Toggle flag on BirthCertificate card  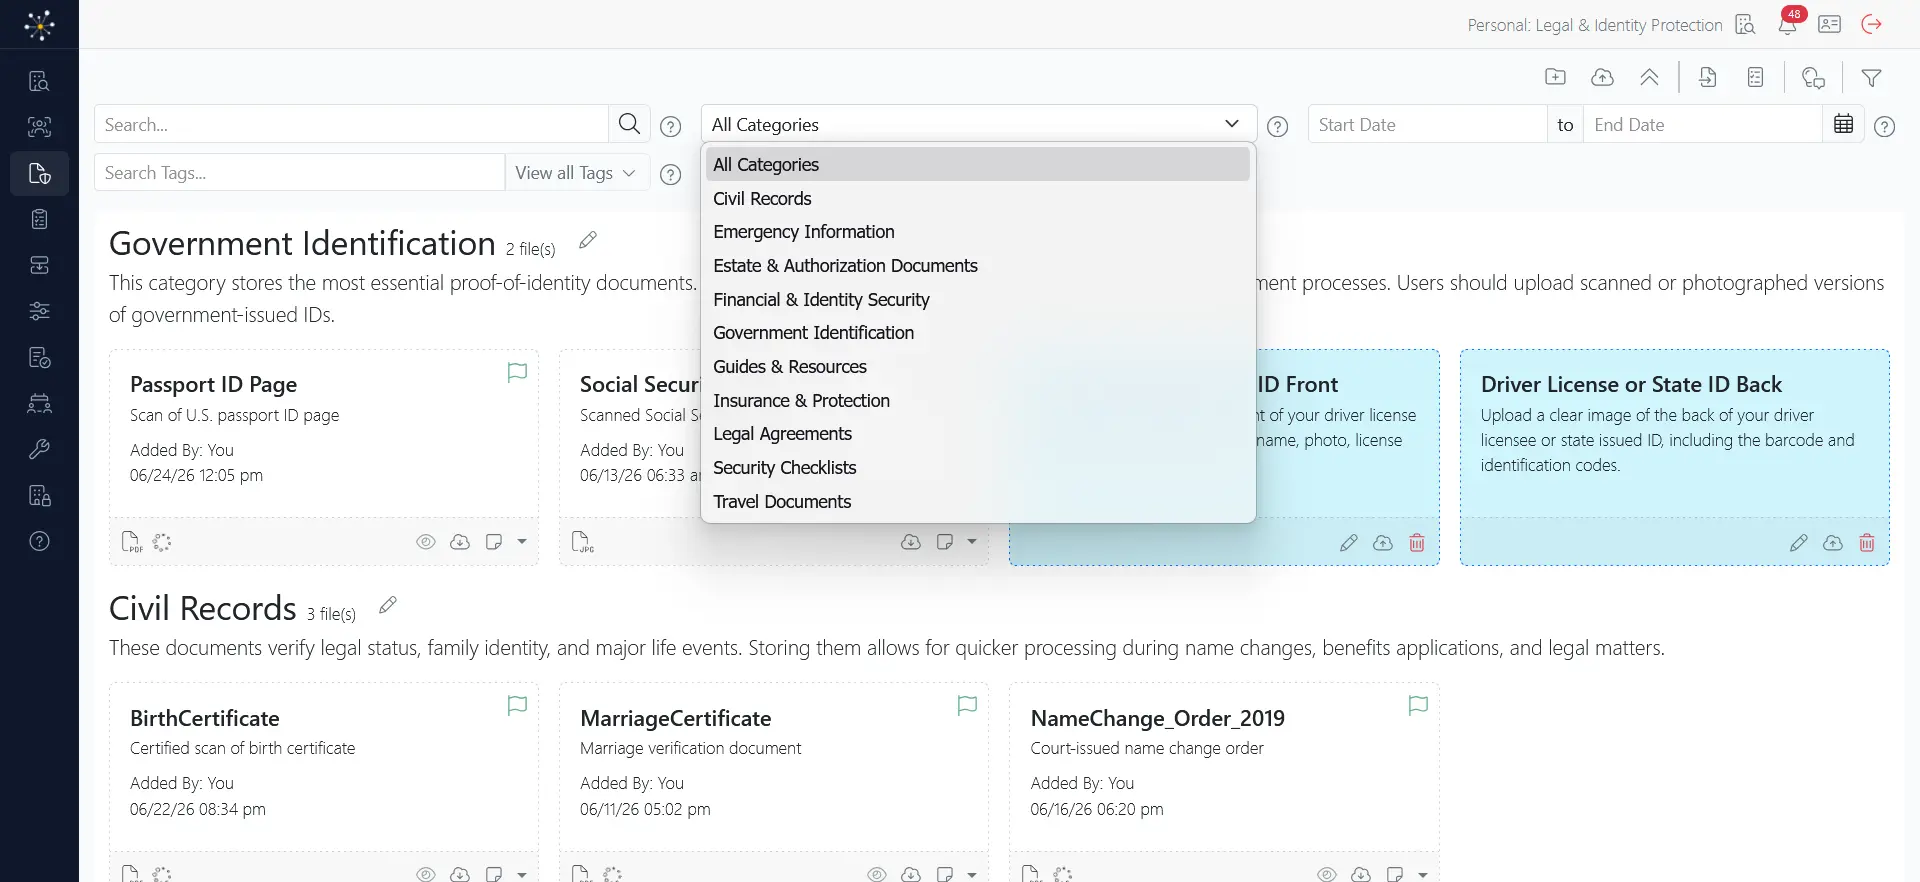pyautogui.click(x=517, y=706)
